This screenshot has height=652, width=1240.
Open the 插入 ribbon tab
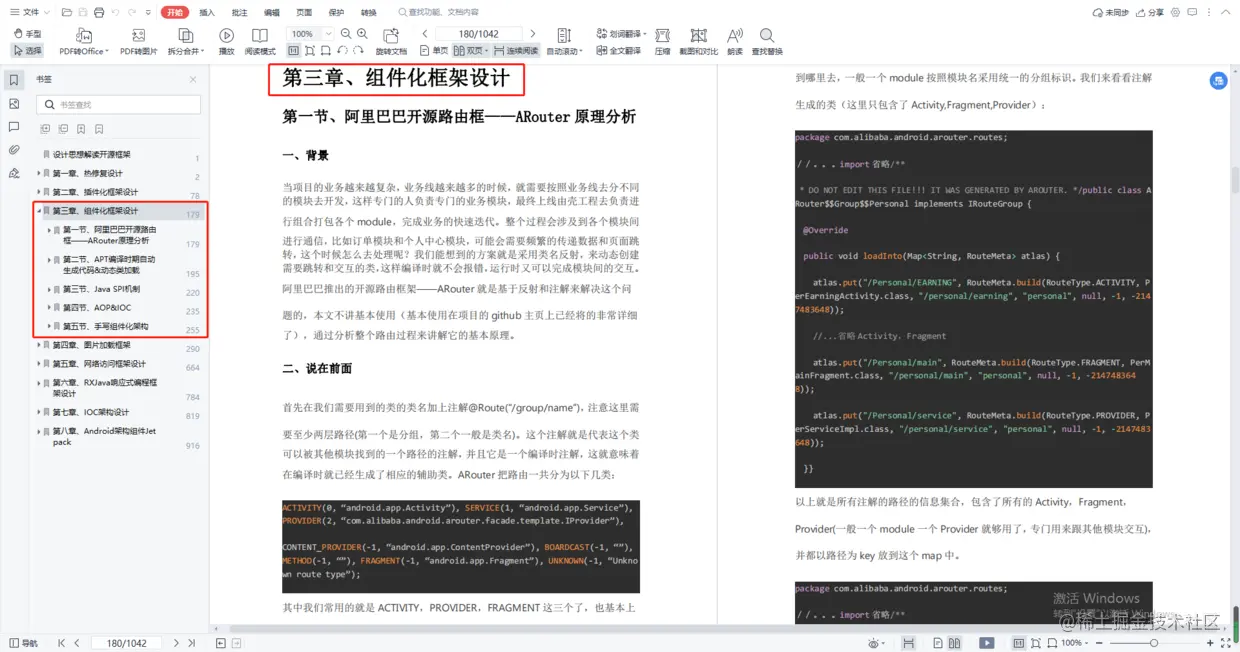207,12
